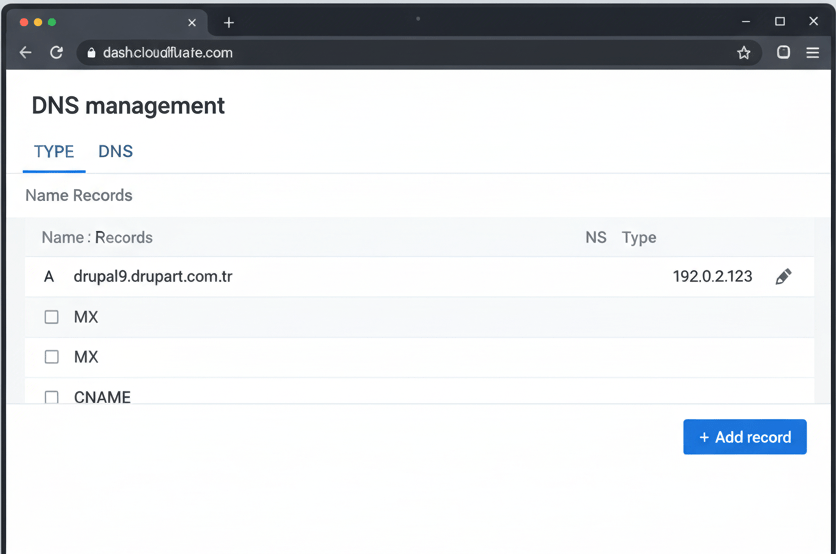Tick the second MX record checkbox
Screen dimensions: 836x554
pyautogui.click(x=52, y=357)
